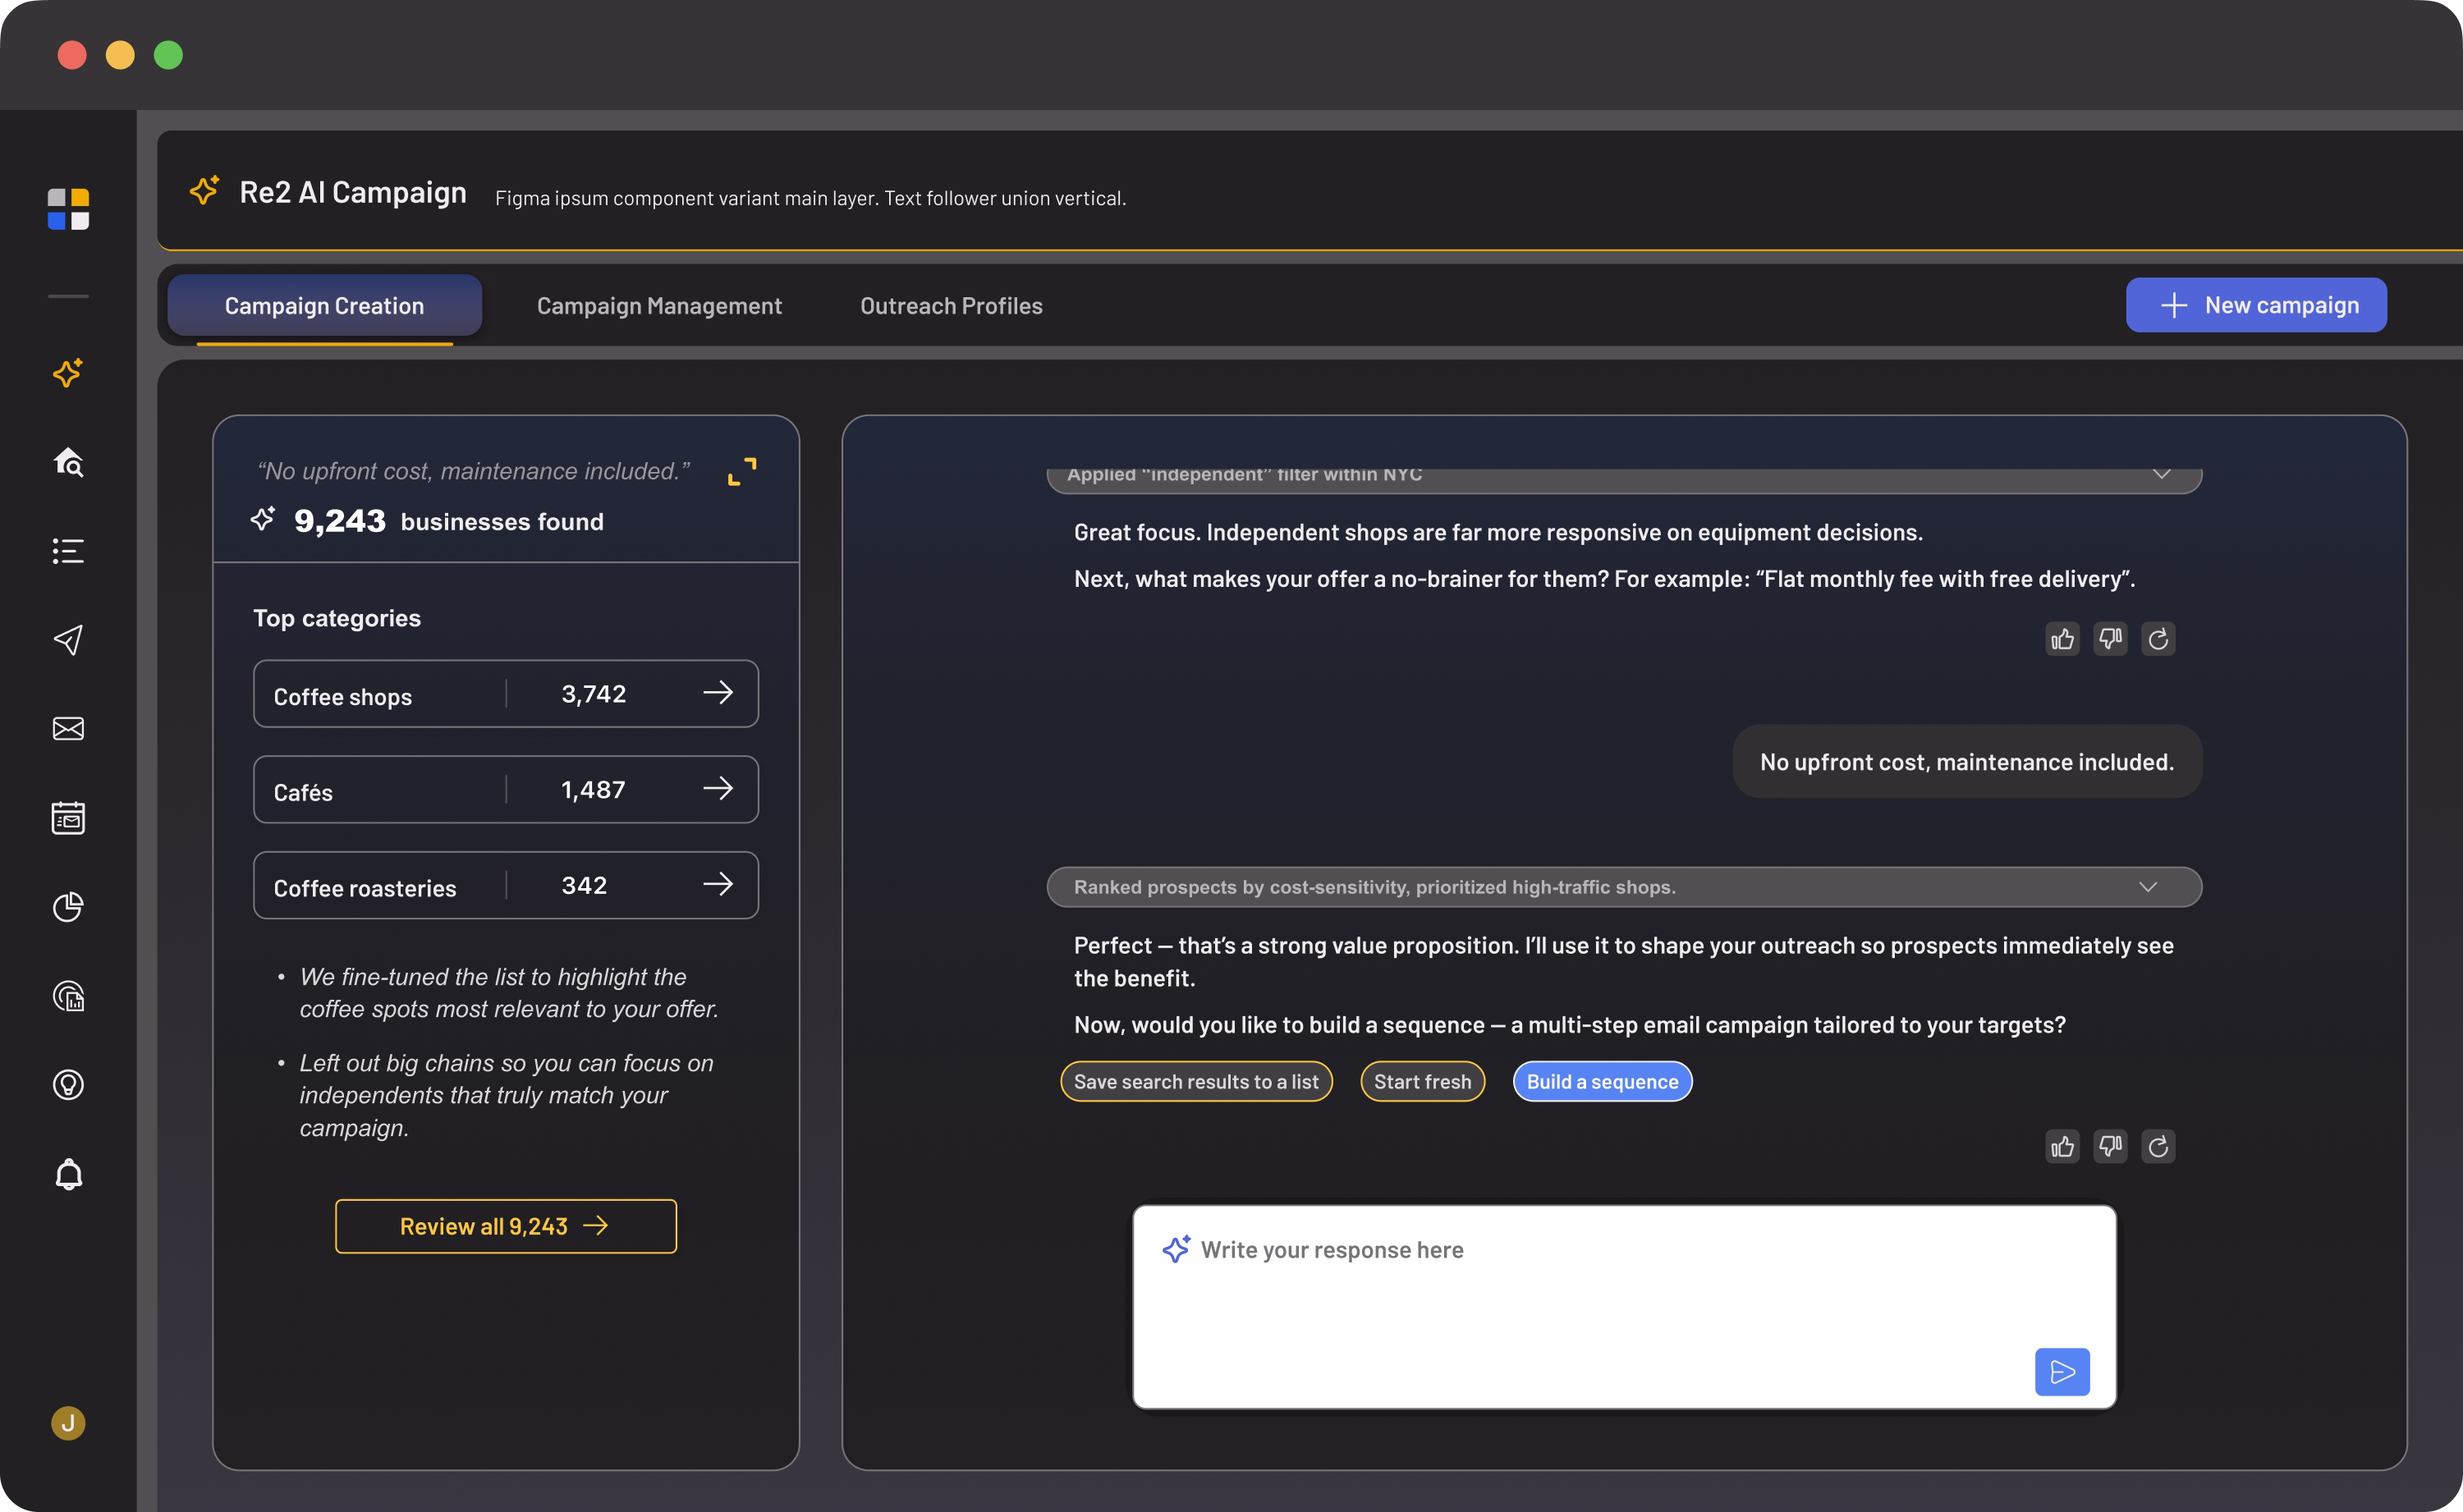Thumbs down the 'Perfect' value proposition reply
Screen dimensions: 2463x1512
tap(2110, 1146)
